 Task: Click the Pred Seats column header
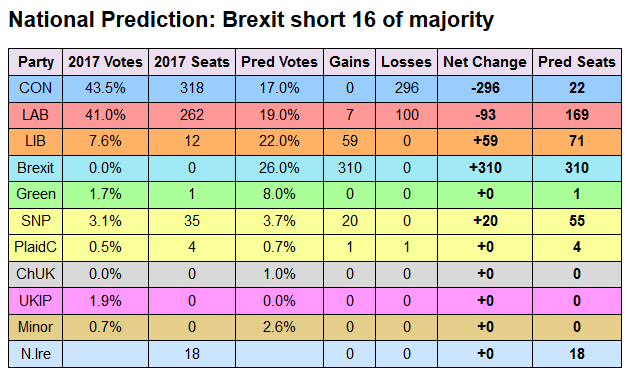pos(577,62)
